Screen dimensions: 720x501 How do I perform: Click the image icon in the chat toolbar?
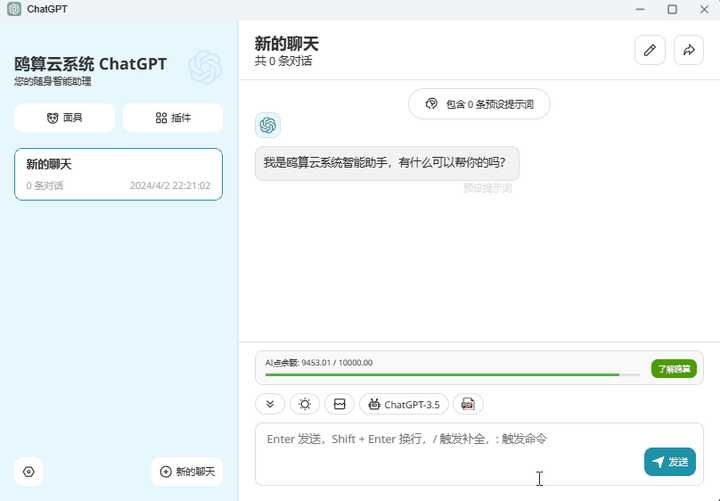click(x=339, y=404)
